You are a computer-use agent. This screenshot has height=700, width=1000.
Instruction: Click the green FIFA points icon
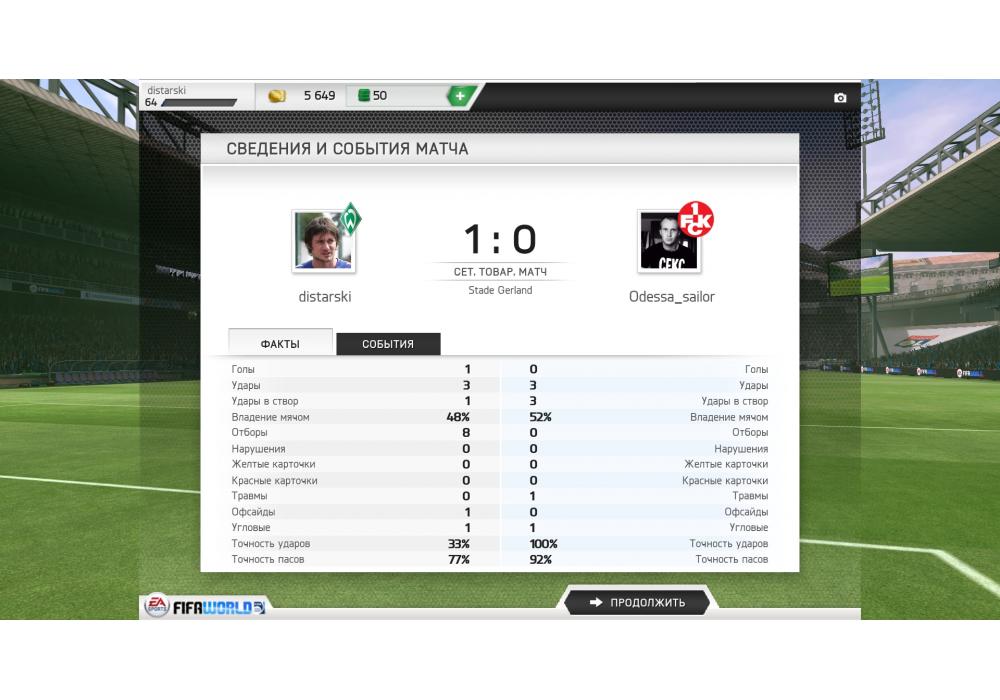click(x=364, y=95)
